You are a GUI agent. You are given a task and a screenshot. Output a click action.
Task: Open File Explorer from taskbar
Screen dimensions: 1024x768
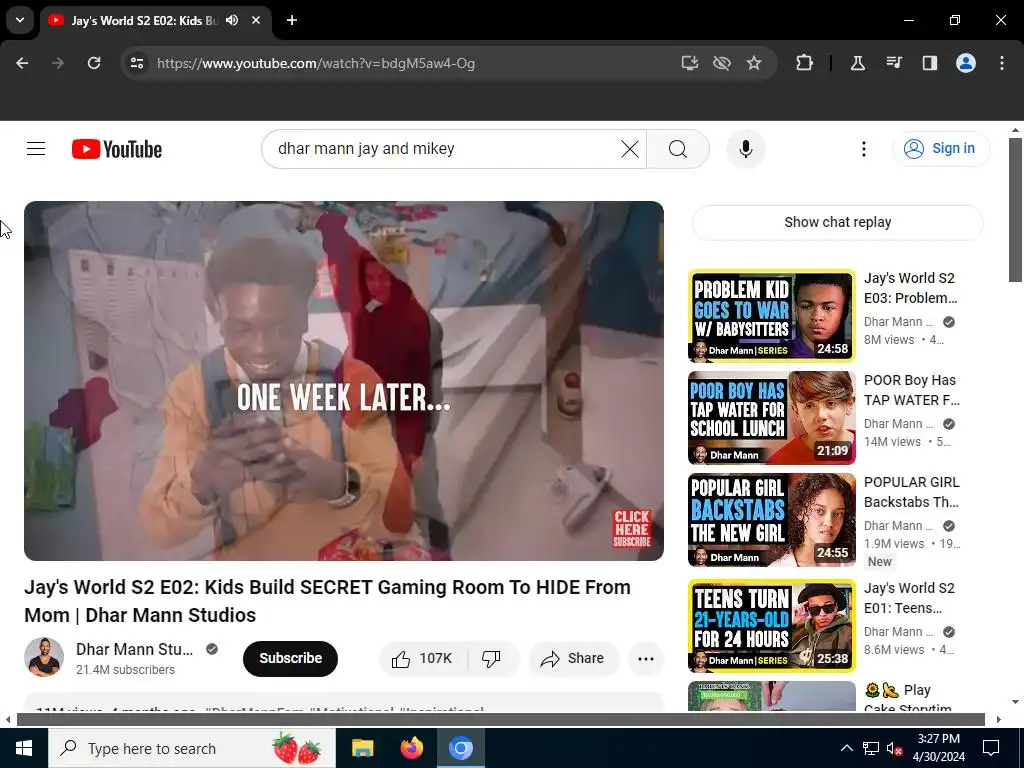(362, 748)
